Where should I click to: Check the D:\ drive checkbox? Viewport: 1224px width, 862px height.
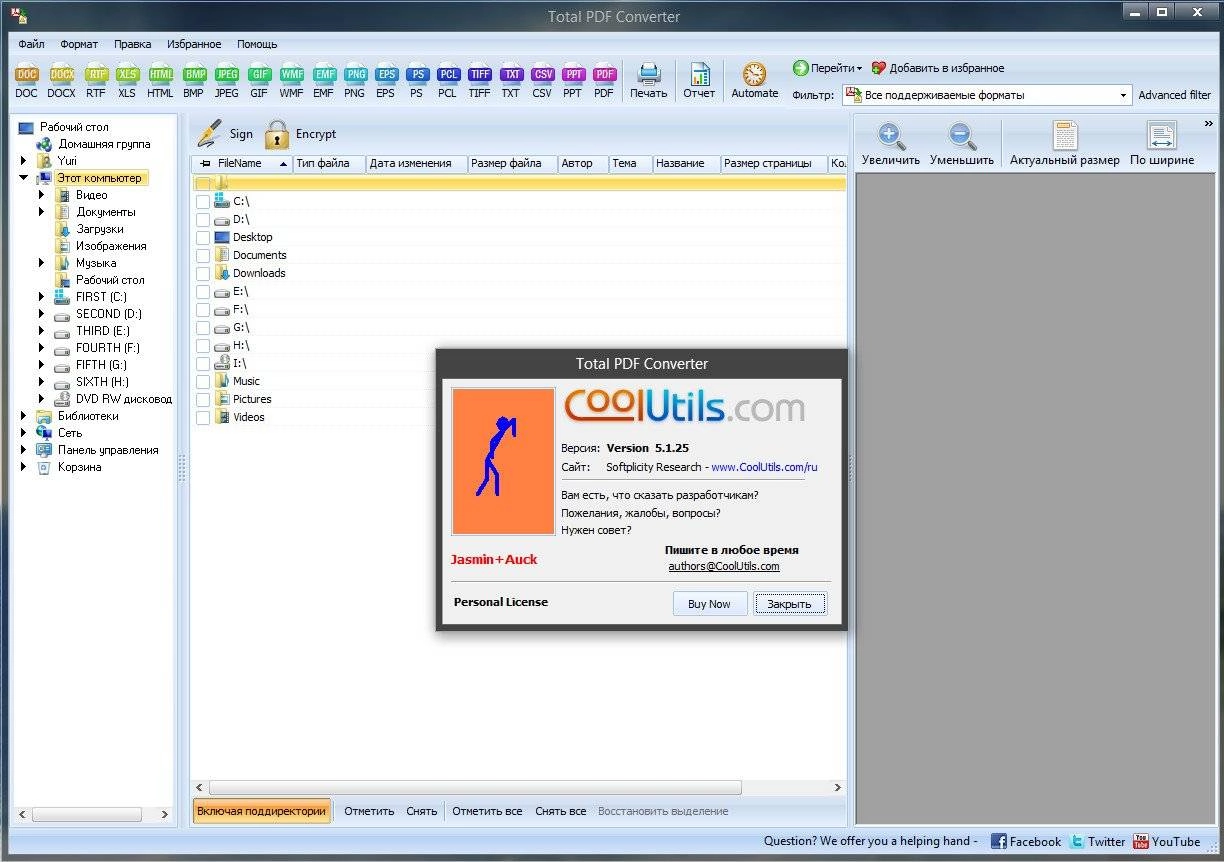203,220
